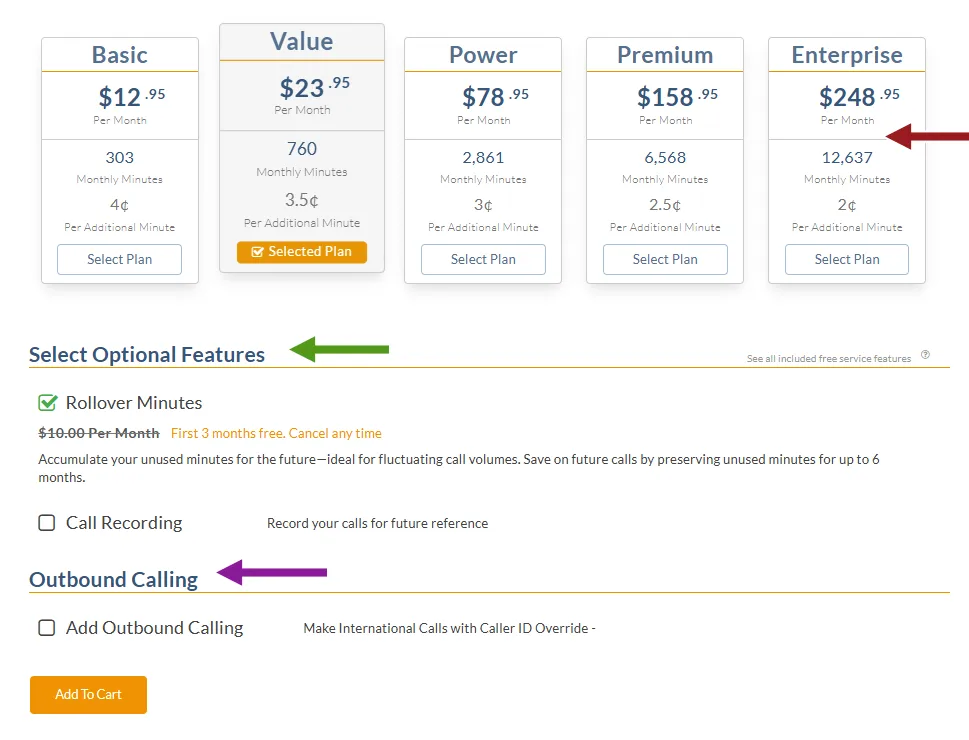
Task: Choose Select Plan under Power
Action: (x=483, y=260)
